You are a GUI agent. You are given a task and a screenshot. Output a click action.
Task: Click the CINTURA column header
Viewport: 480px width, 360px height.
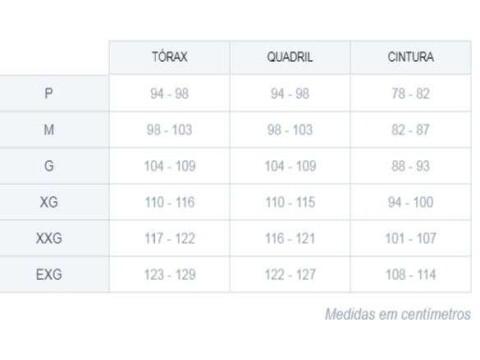tap(411, 57)
